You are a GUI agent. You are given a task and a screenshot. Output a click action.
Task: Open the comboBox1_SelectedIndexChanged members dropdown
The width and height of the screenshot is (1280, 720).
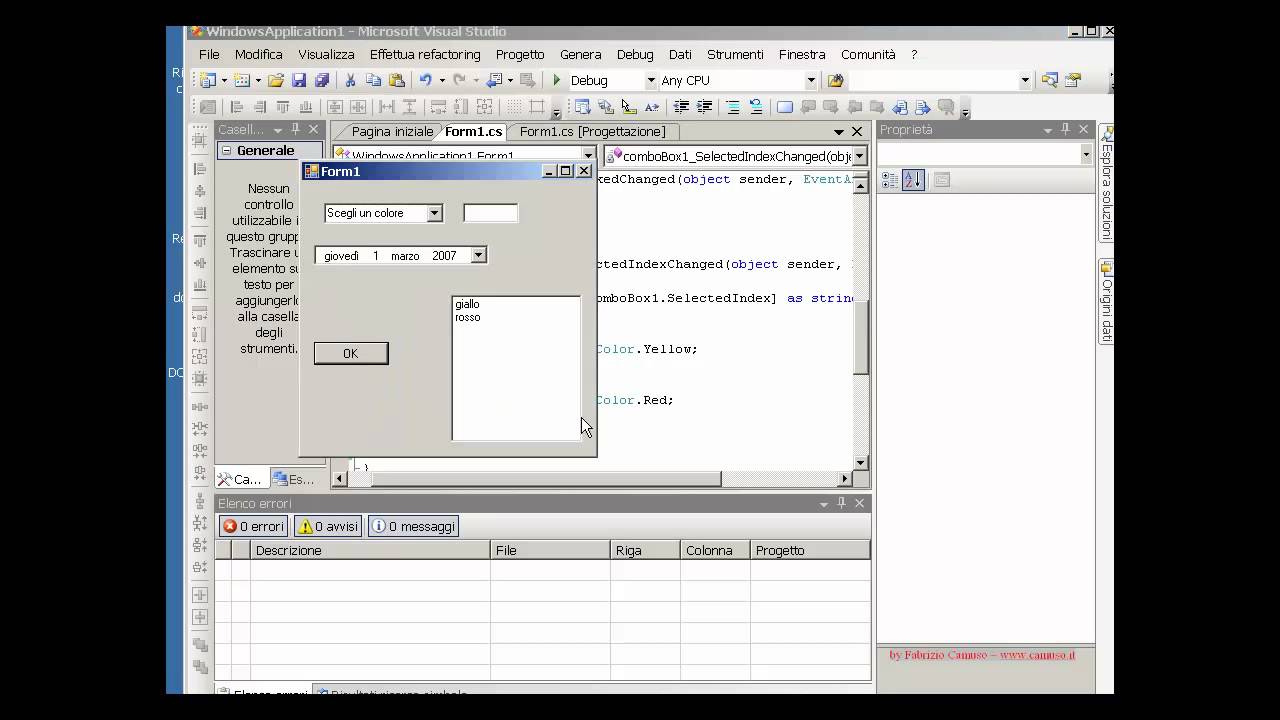[x=859, y=156]
